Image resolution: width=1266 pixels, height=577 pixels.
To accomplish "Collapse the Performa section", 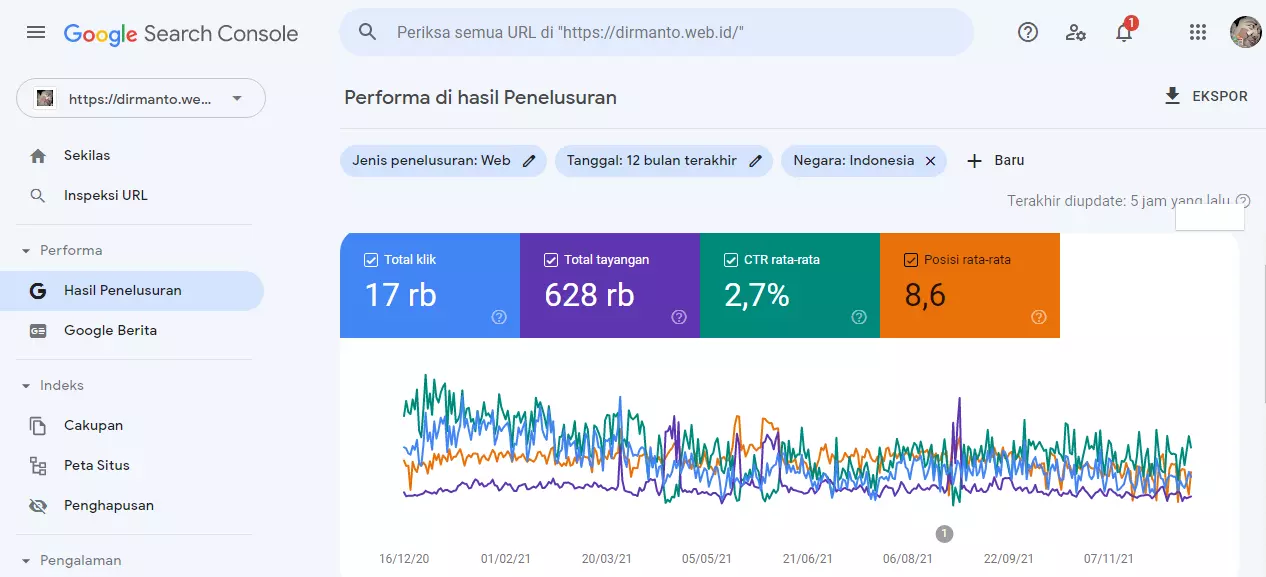I will pos(26,250).
